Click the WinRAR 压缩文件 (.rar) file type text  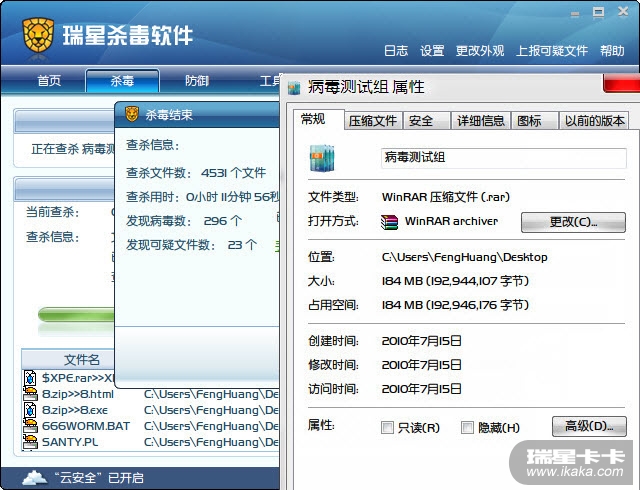(x=446, y=197)
